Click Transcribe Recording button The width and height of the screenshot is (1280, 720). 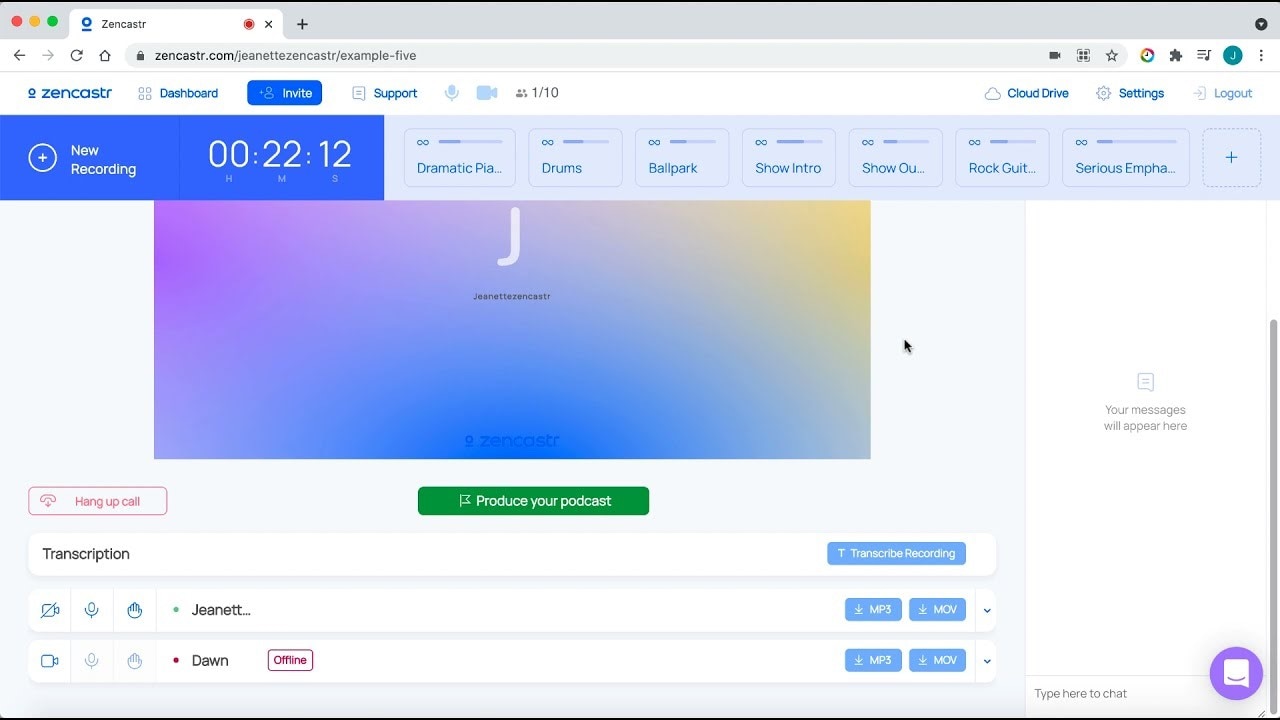point(896,553)
